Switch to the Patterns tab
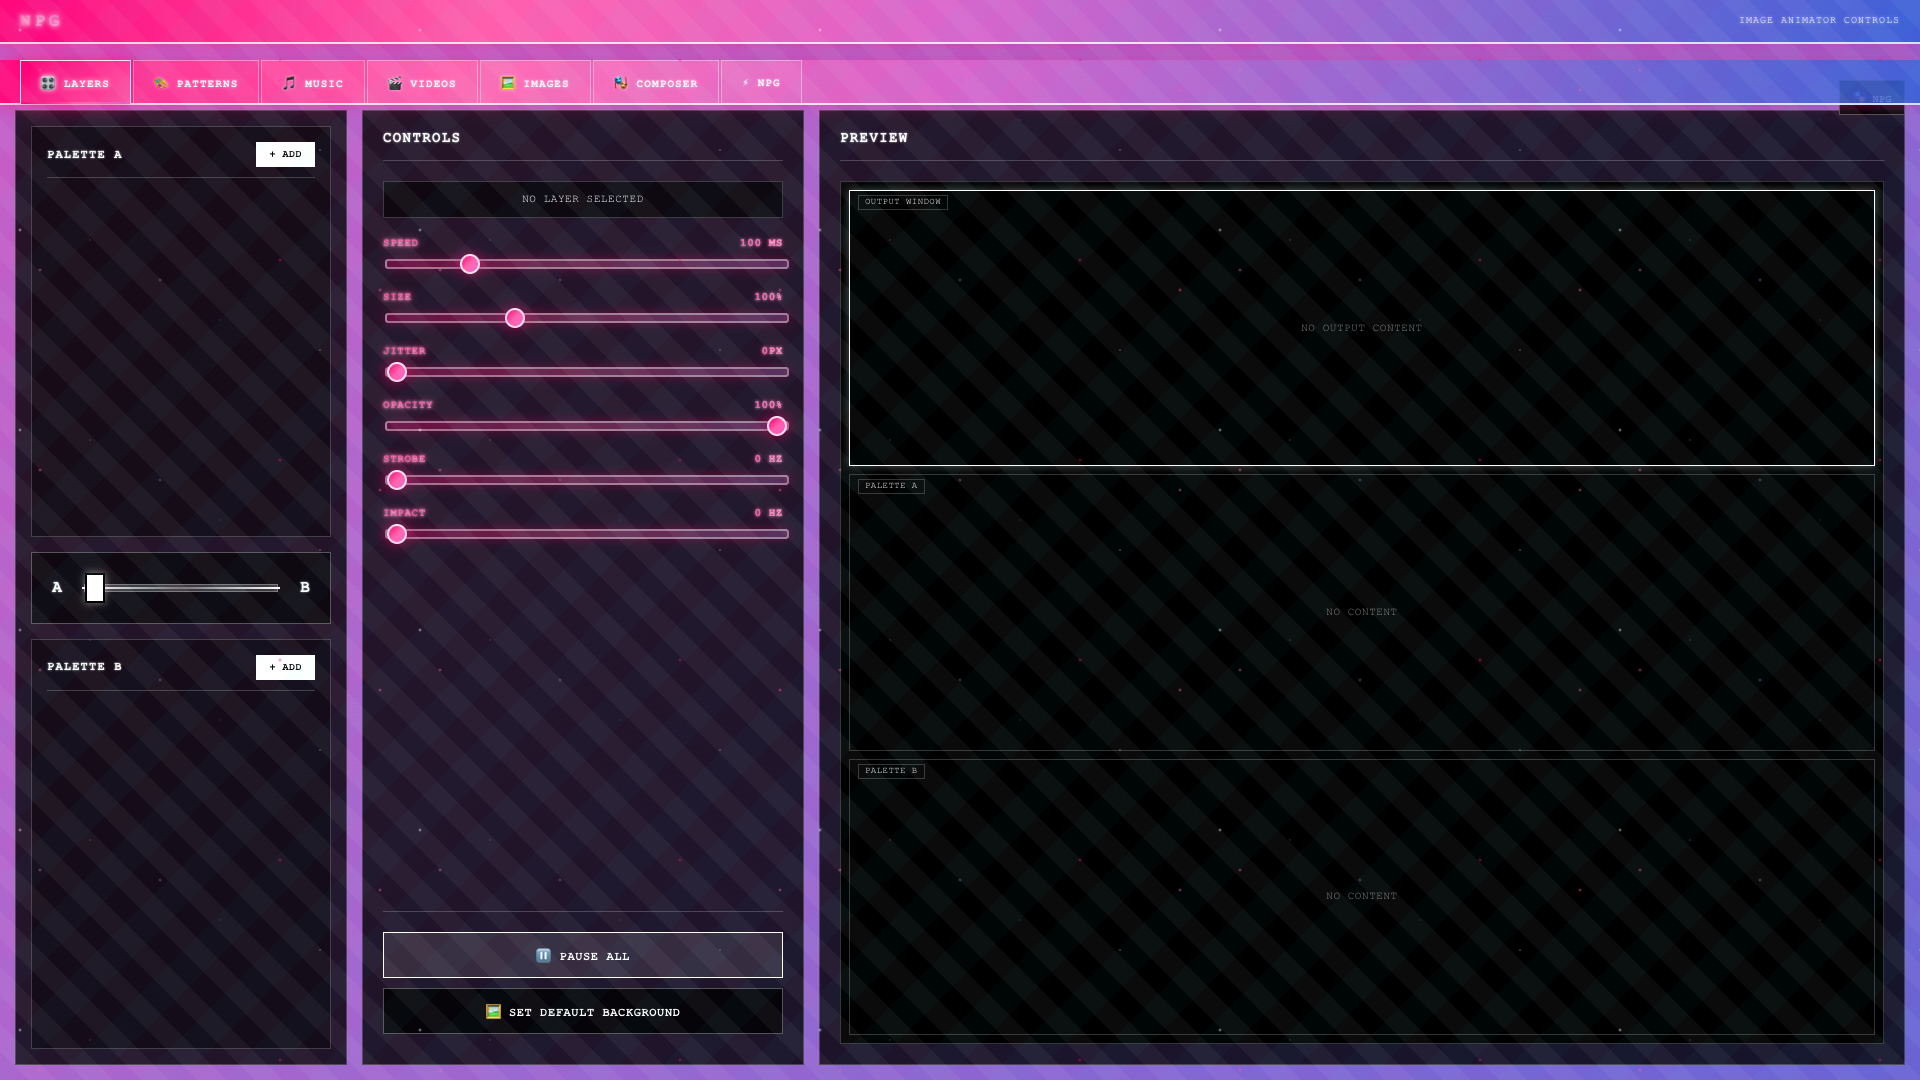 196,83
